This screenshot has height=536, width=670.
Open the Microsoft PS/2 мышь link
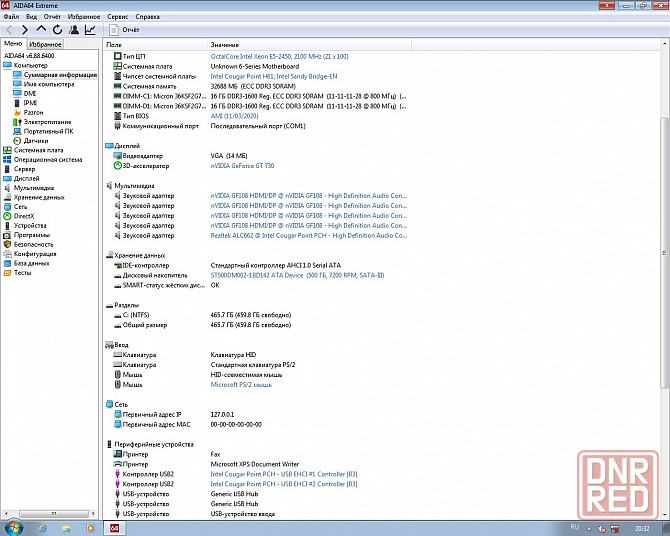(x=241, y=385)
